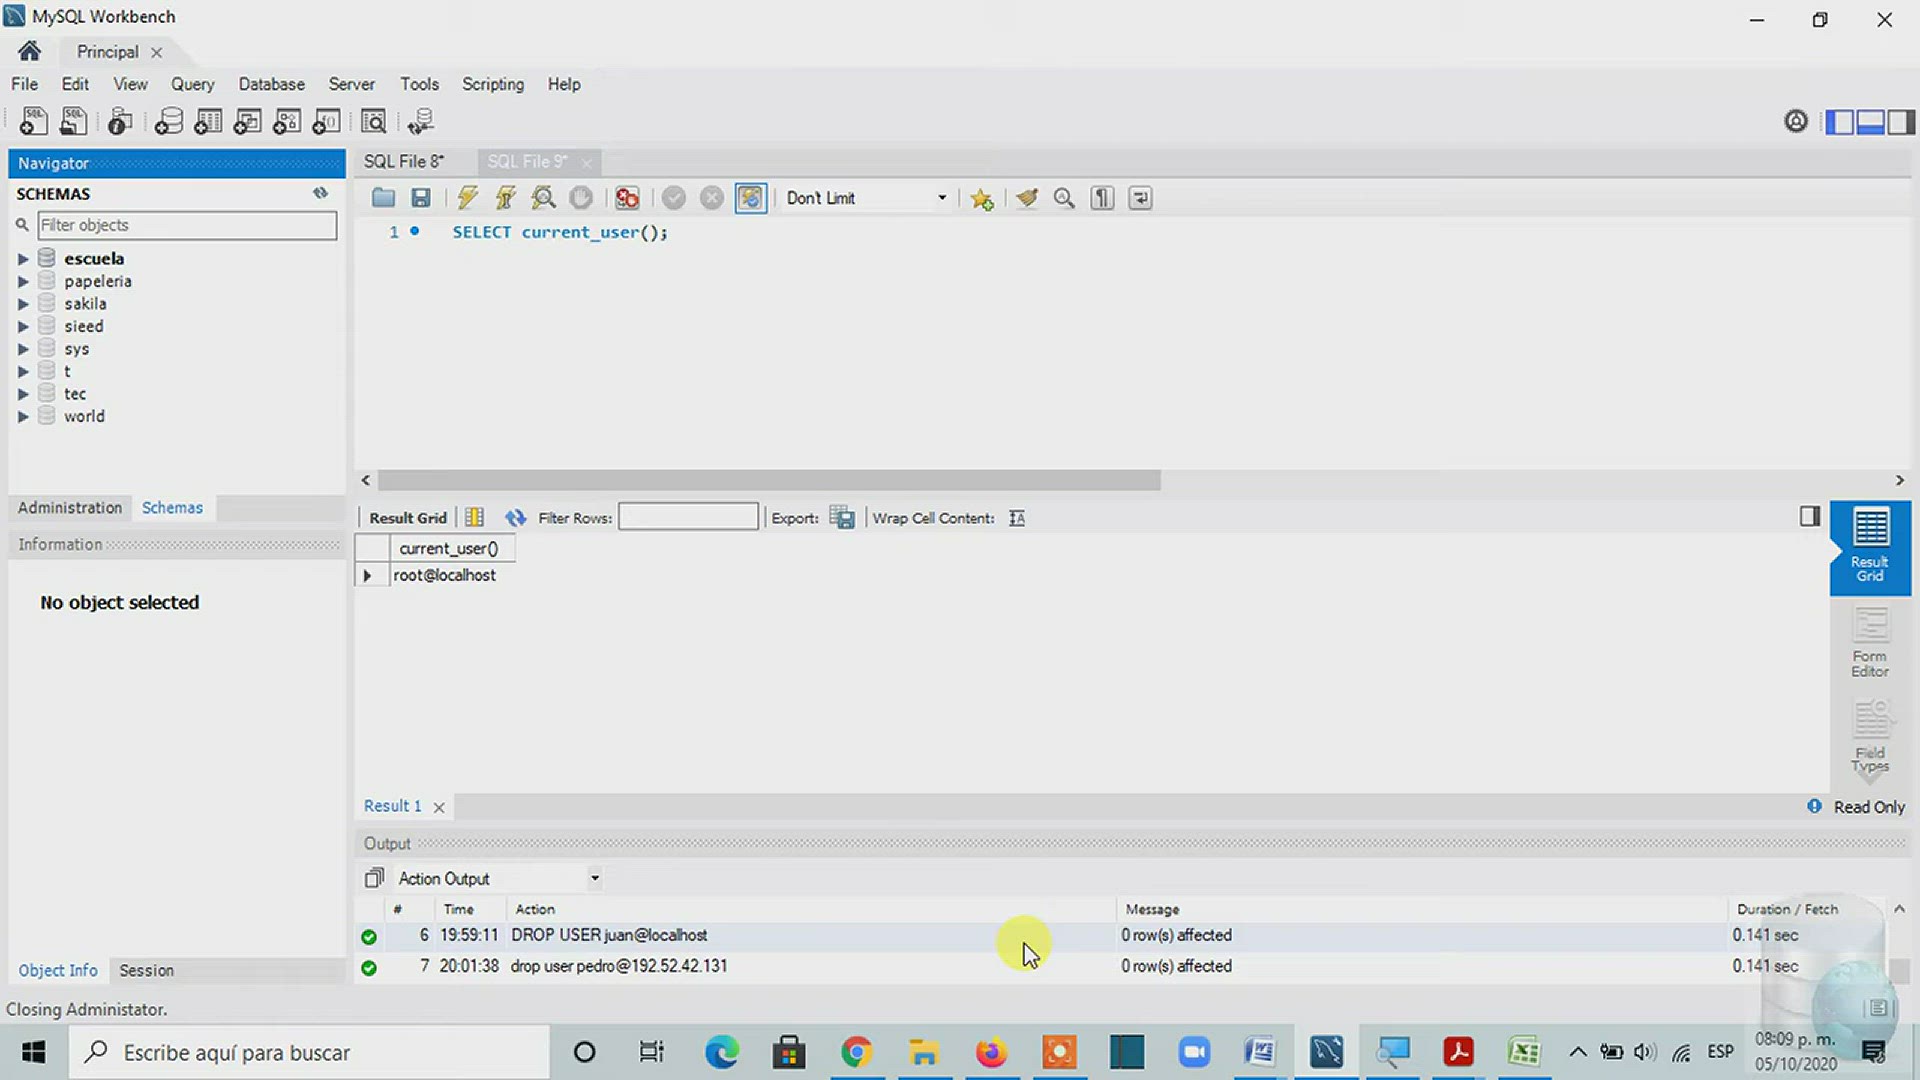The width and height of the screenshot is (1920, 1080).
Task: Create new table toolbar icon
Action: pos(208,122)
